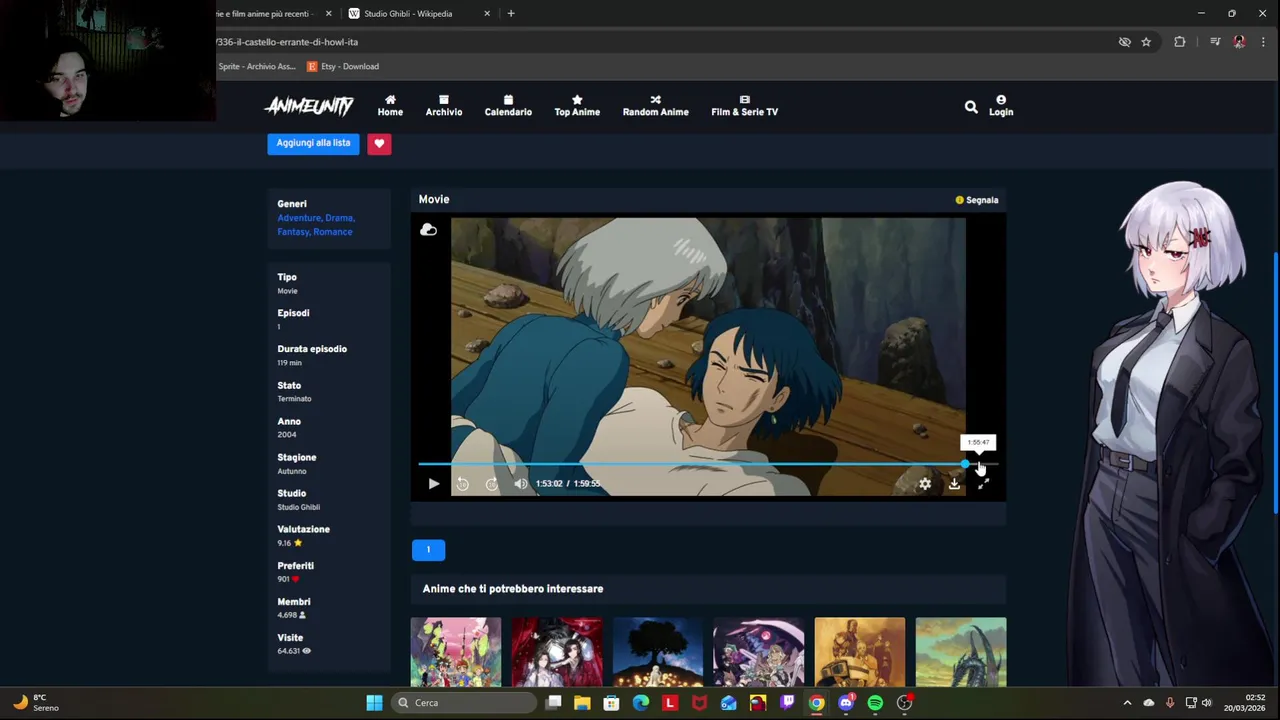Open the Login page
Screen dimensions: 1280x720
pyautogui.click(x=1001, y=106)
